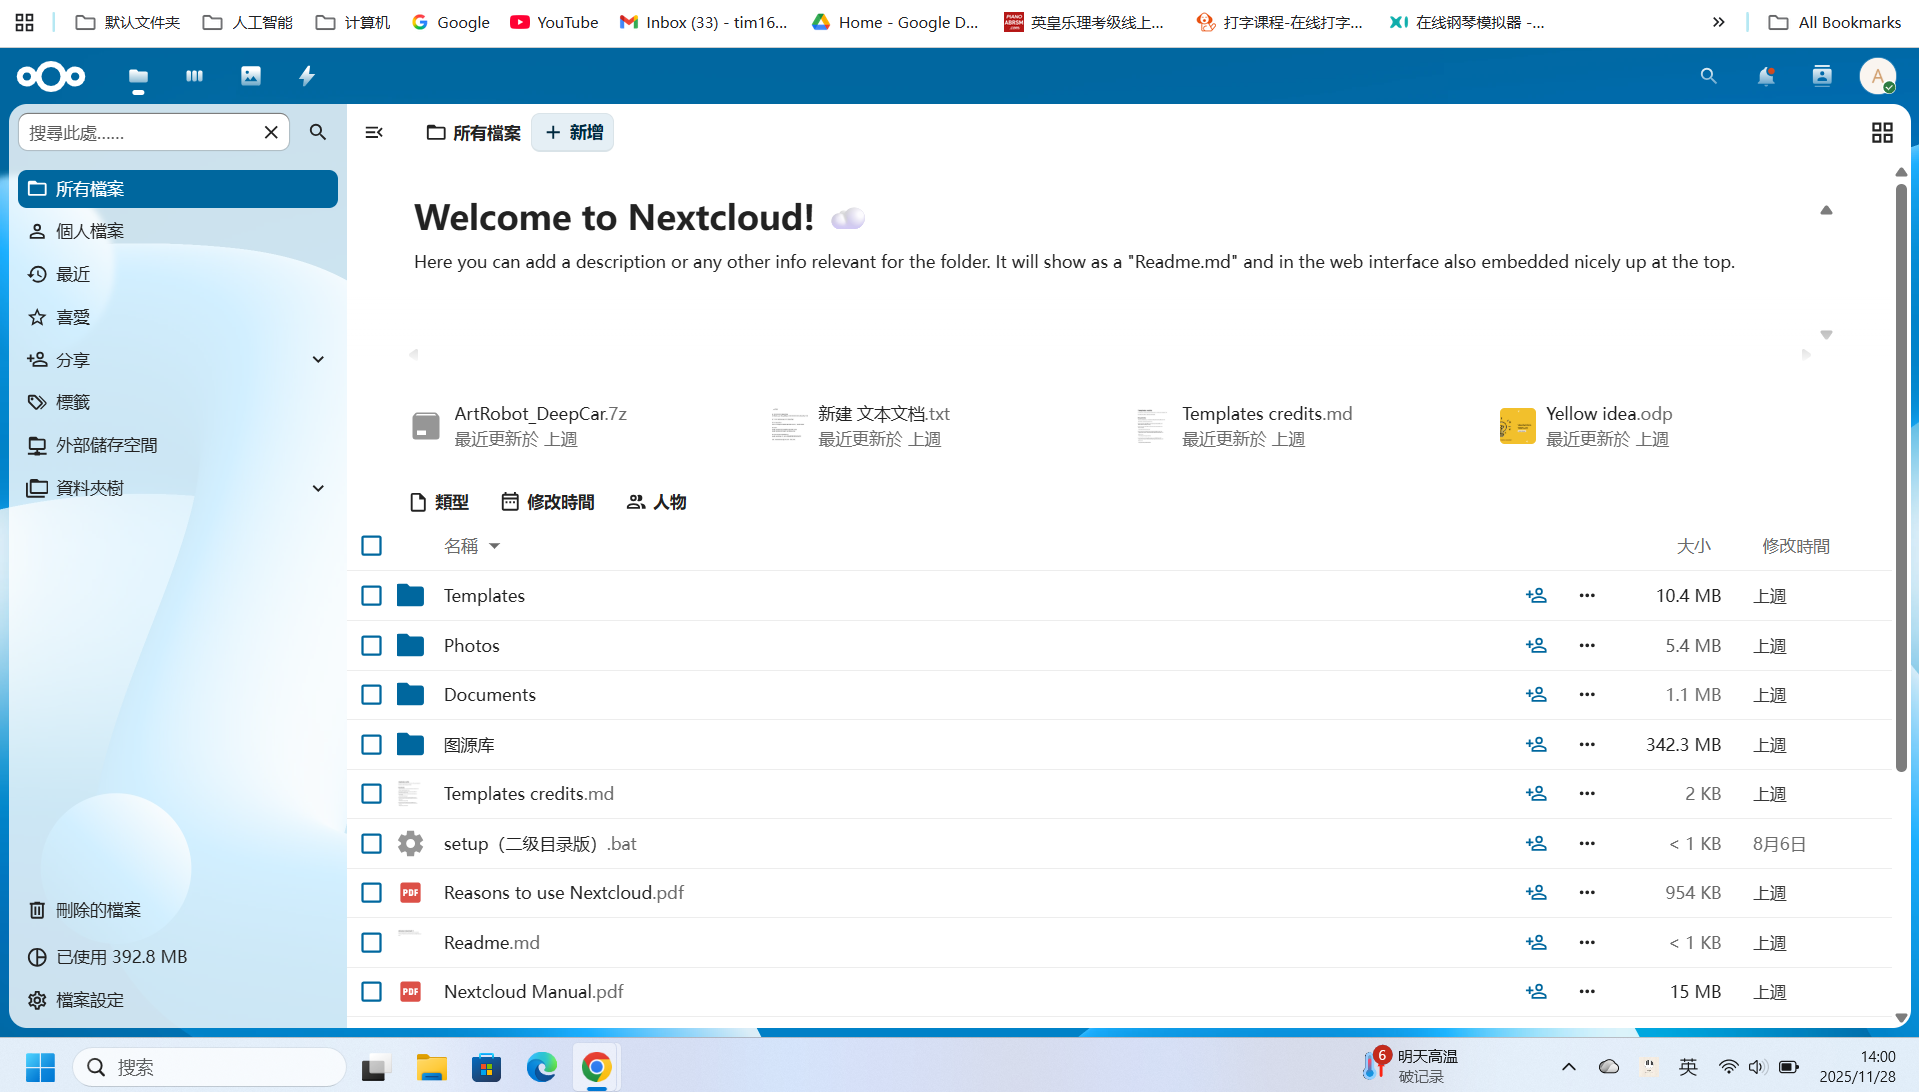Open actions menu for setup .bat file
This screenshot has width=1919, height=1092.
[1587, 844]
